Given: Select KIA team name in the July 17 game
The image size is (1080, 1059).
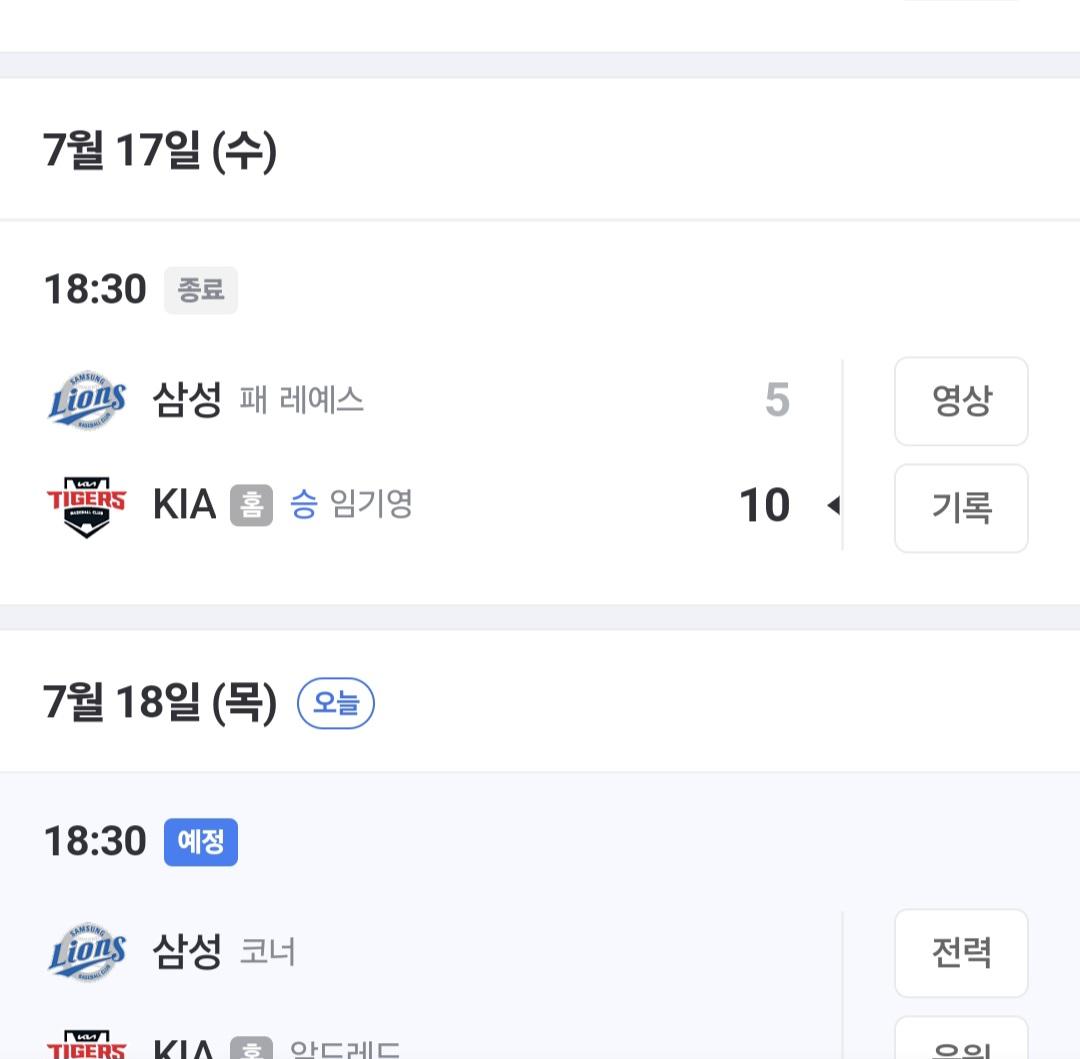Looking at the screenshot, I should (185, 505).
